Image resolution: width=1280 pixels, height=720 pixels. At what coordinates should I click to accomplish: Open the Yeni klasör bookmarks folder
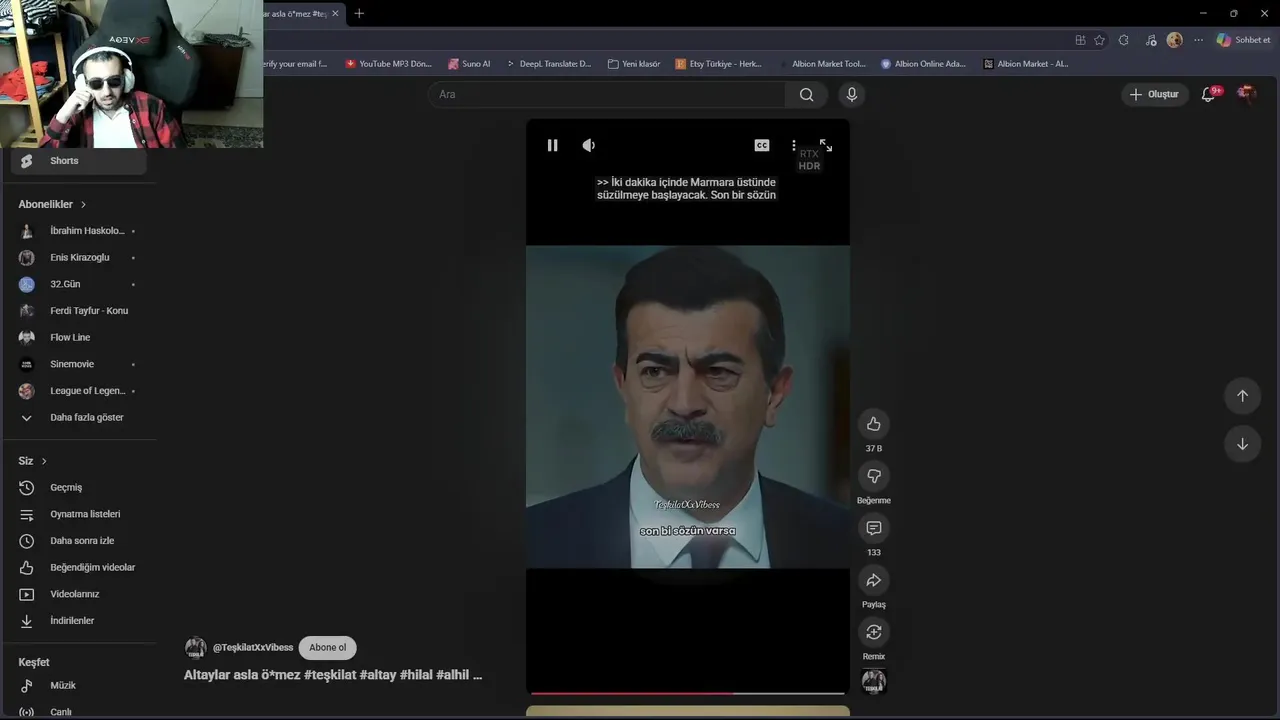pos(634,64)
